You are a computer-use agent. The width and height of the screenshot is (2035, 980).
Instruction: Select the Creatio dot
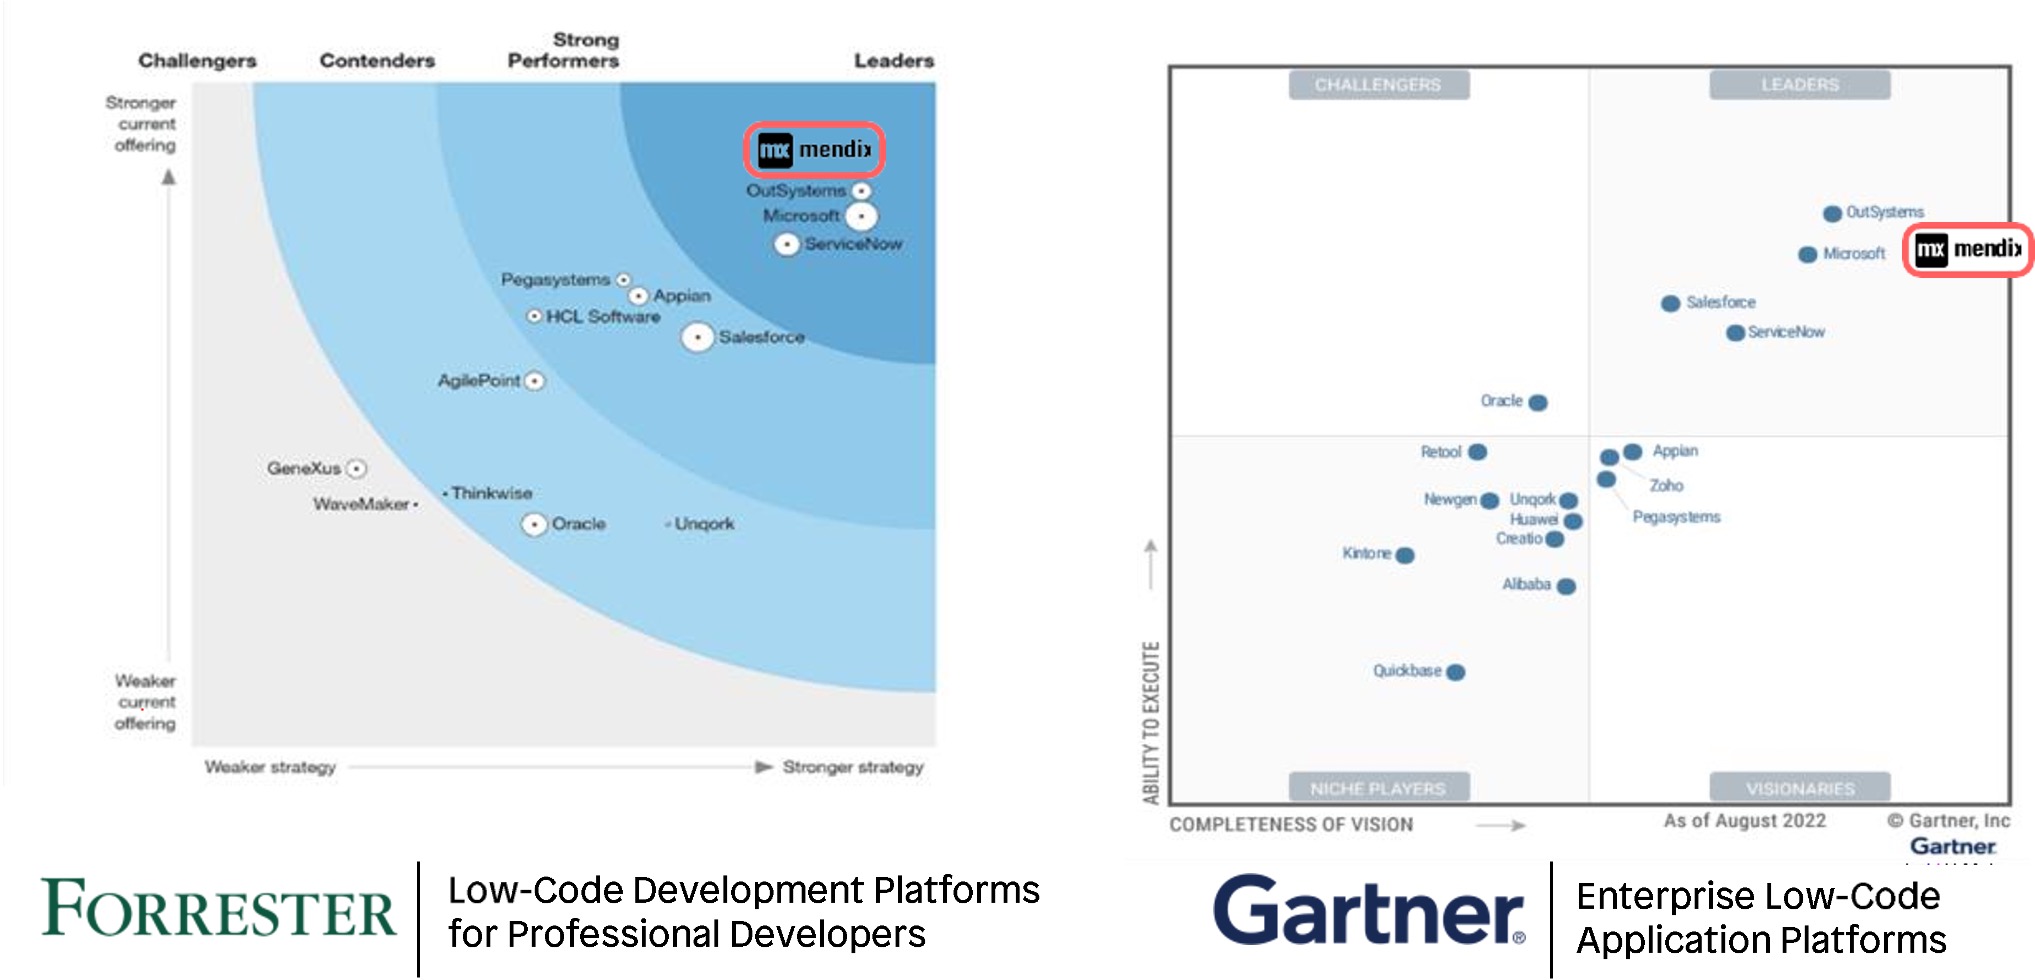tap(1554, 540)
